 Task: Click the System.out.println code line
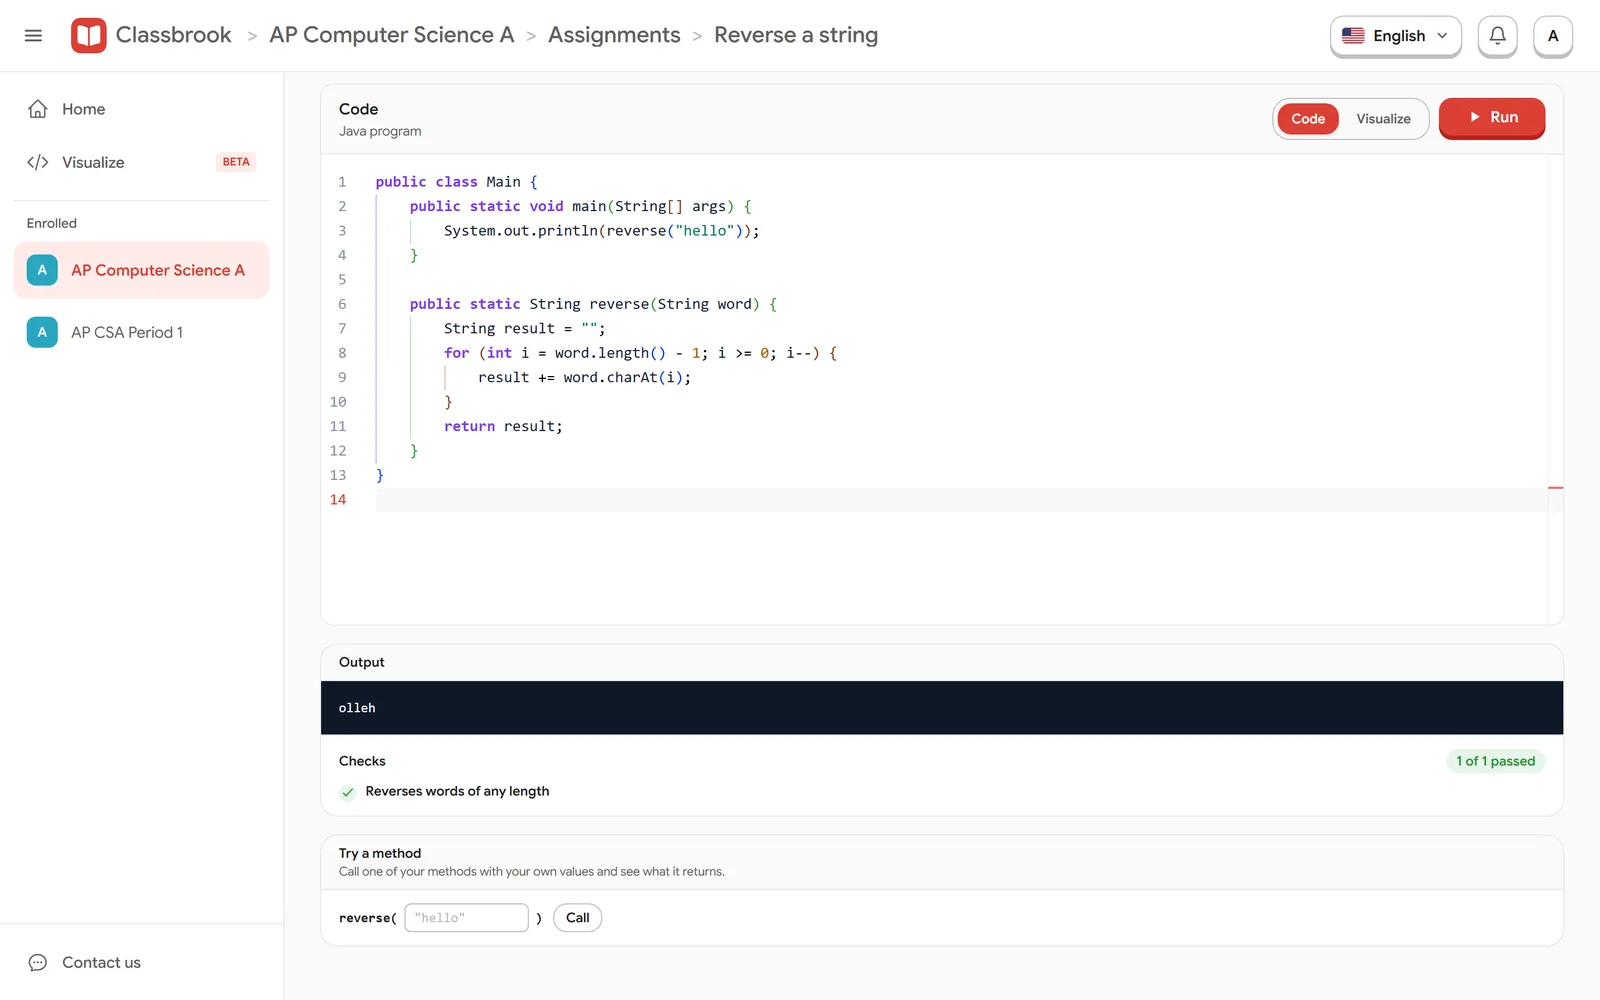point(602,231)
